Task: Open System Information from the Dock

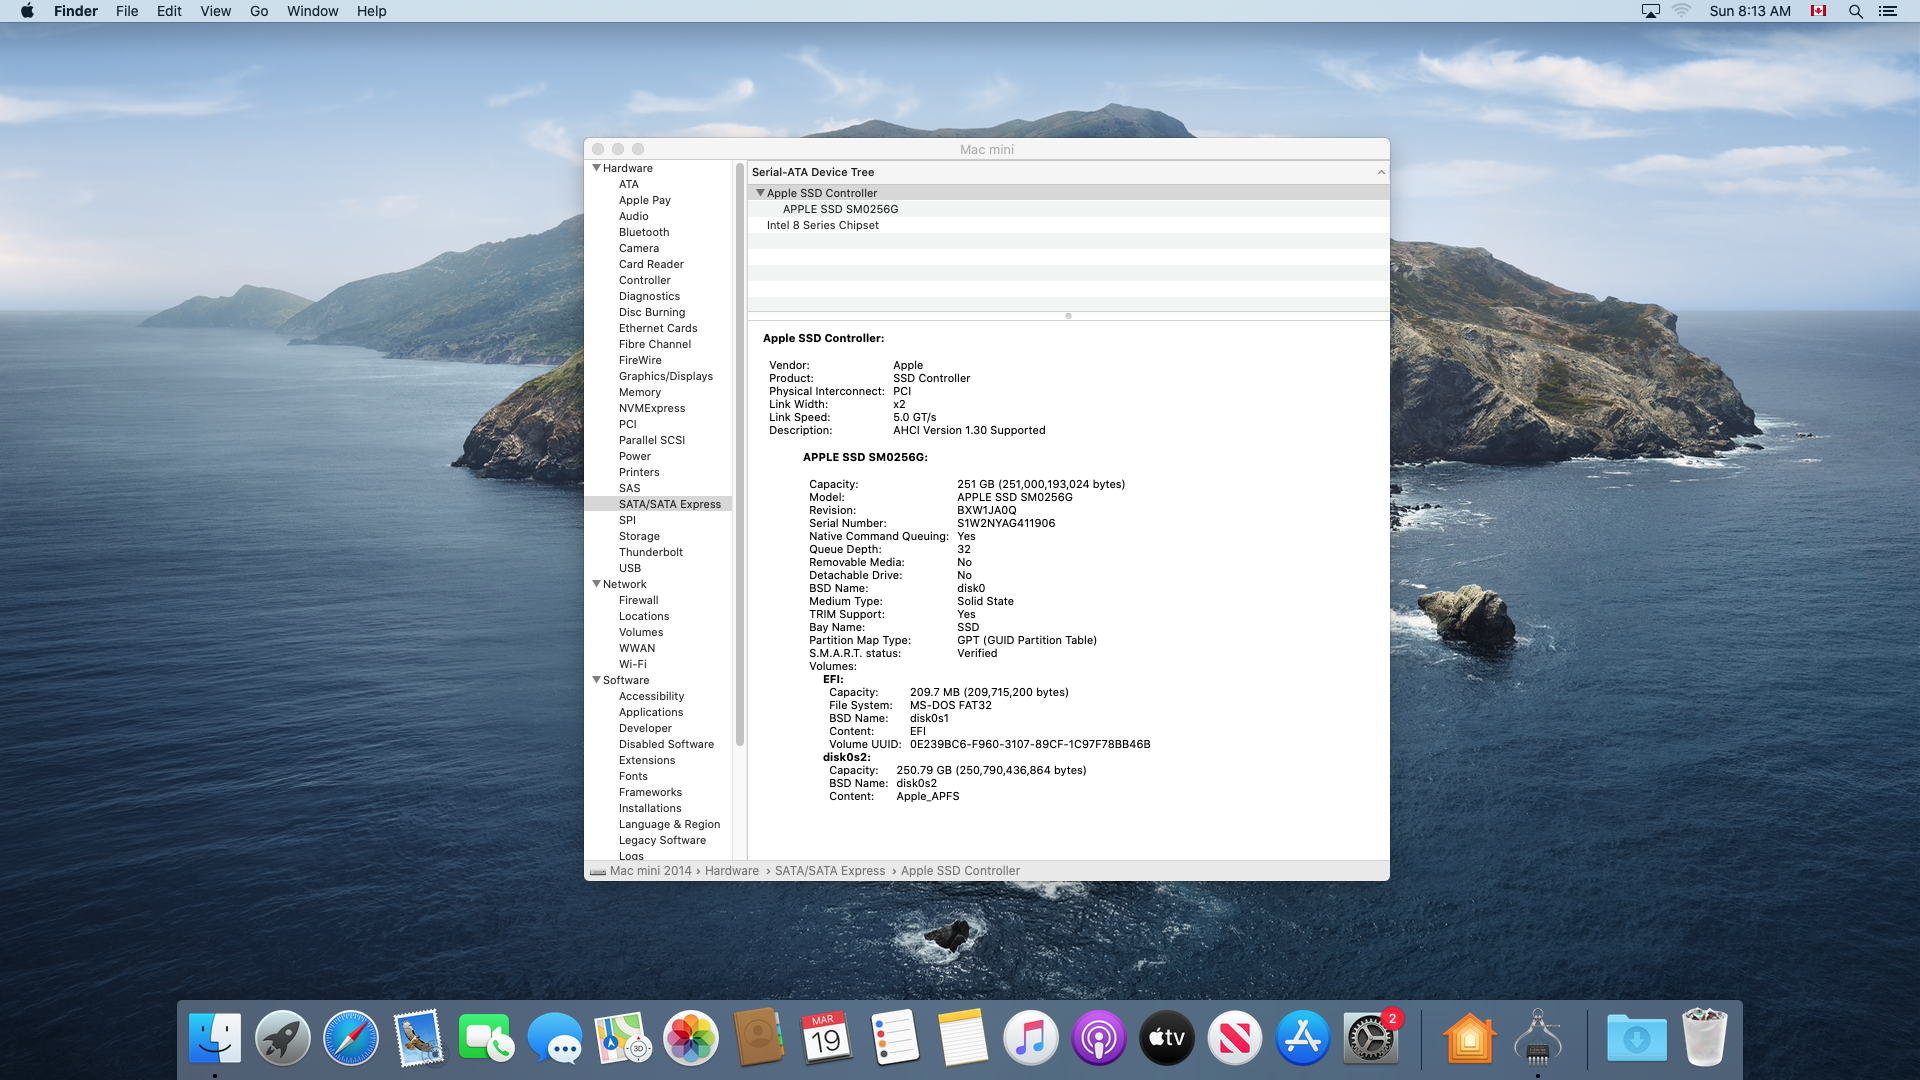Action: 1537,1038
